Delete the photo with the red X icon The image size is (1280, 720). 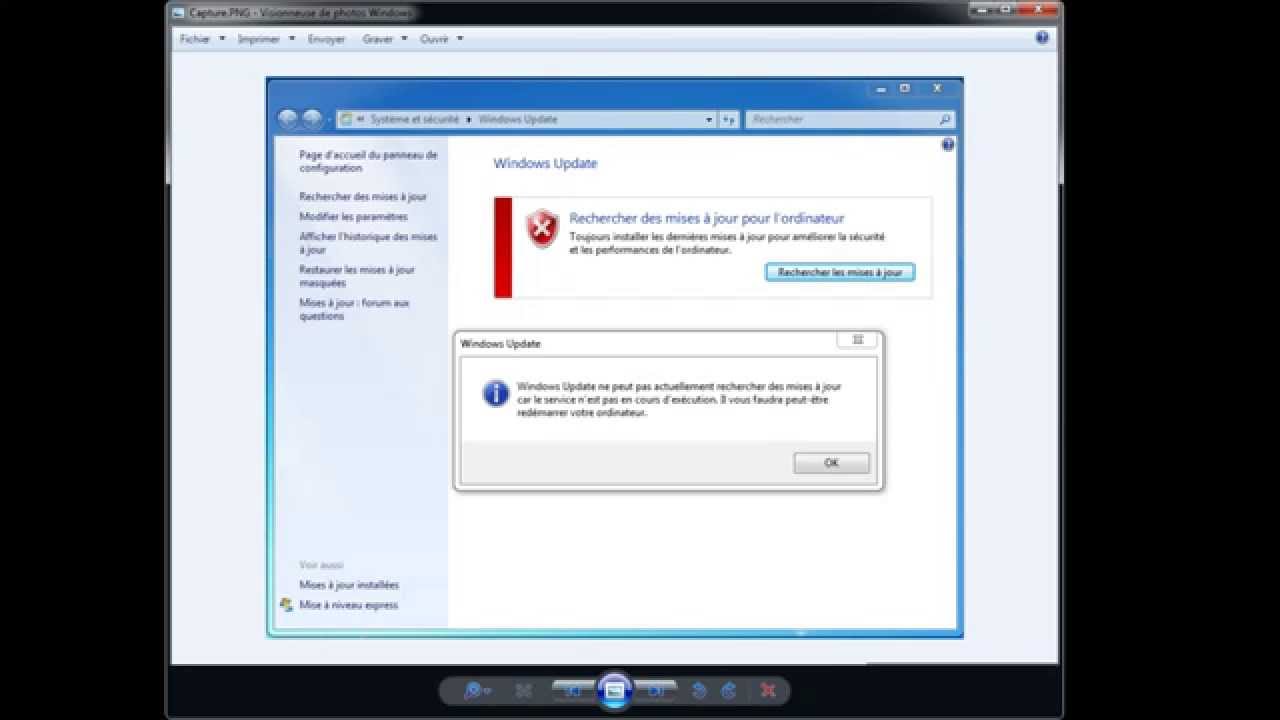(x=768, y=690)
